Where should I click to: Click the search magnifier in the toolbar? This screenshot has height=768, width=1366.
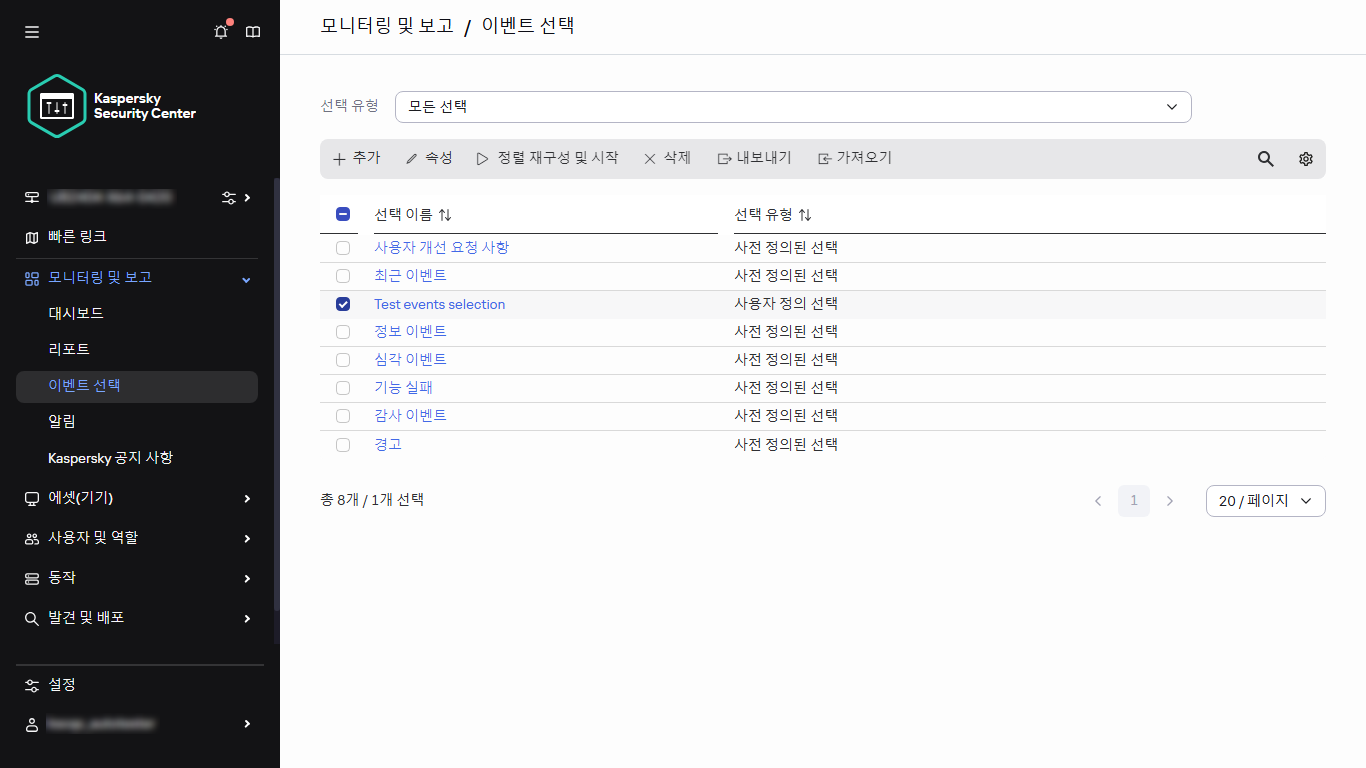pos(1265,158)
